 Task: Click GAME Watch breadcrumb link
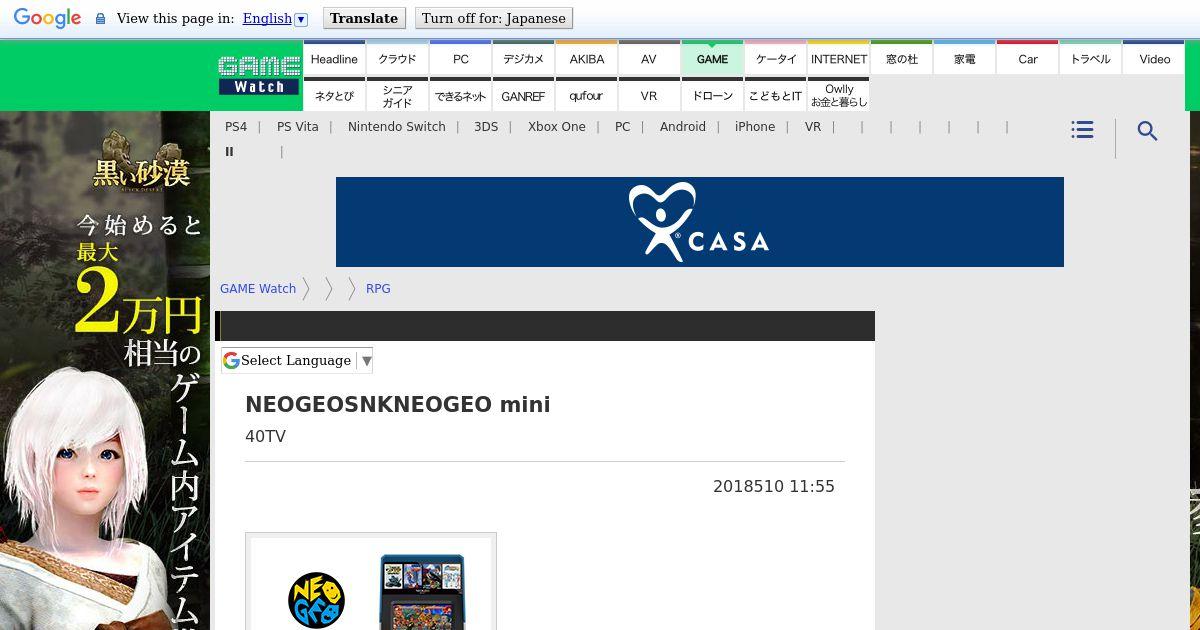tap(258, 289)
